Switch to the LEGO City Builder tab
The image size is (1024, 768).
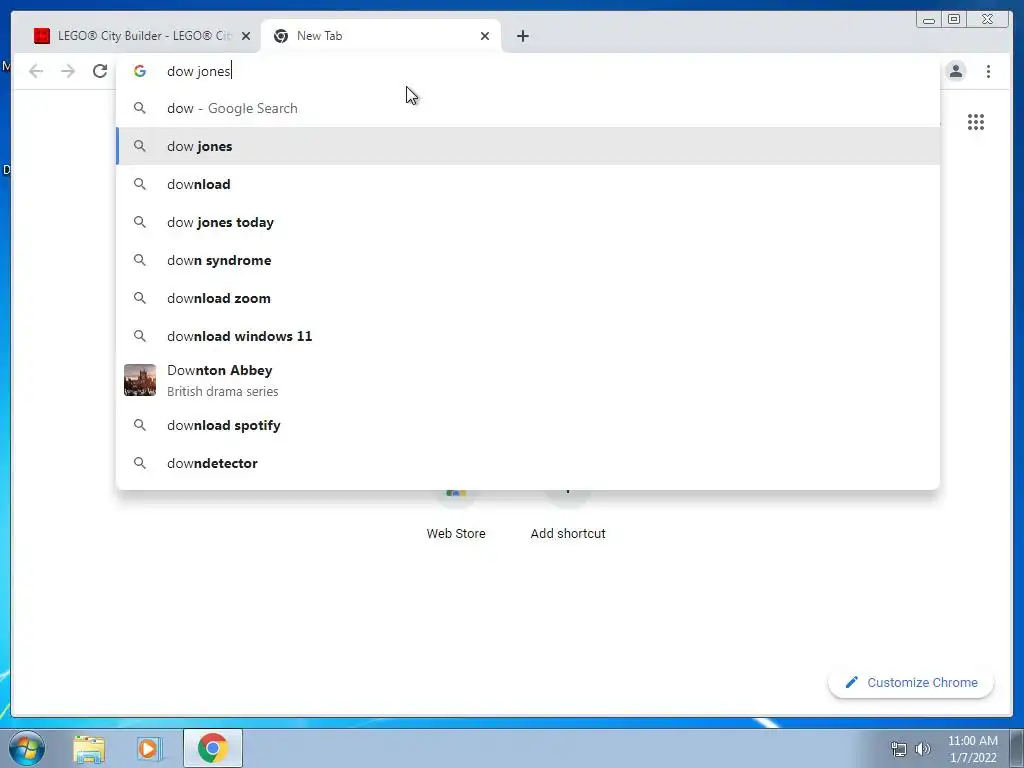(x=142, y=36)
